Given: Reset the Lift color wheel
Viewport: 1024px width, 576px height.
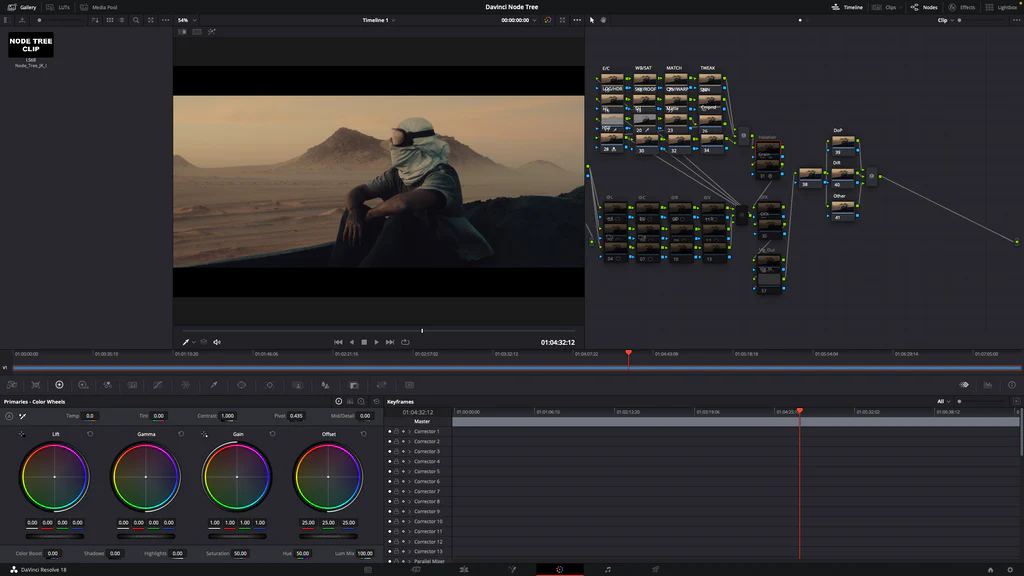Looking at the screenshot, I should click(x=90, y=434).
